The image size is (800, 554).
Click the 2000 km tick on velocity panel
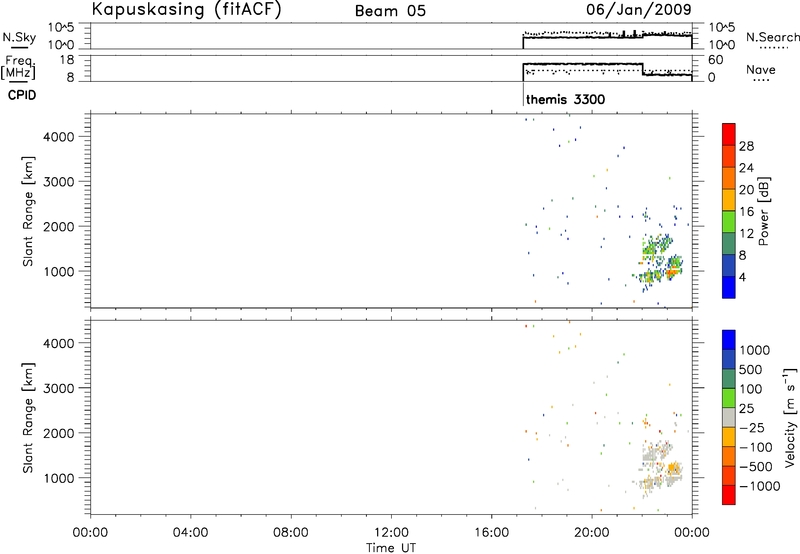(x=60, y=433)
